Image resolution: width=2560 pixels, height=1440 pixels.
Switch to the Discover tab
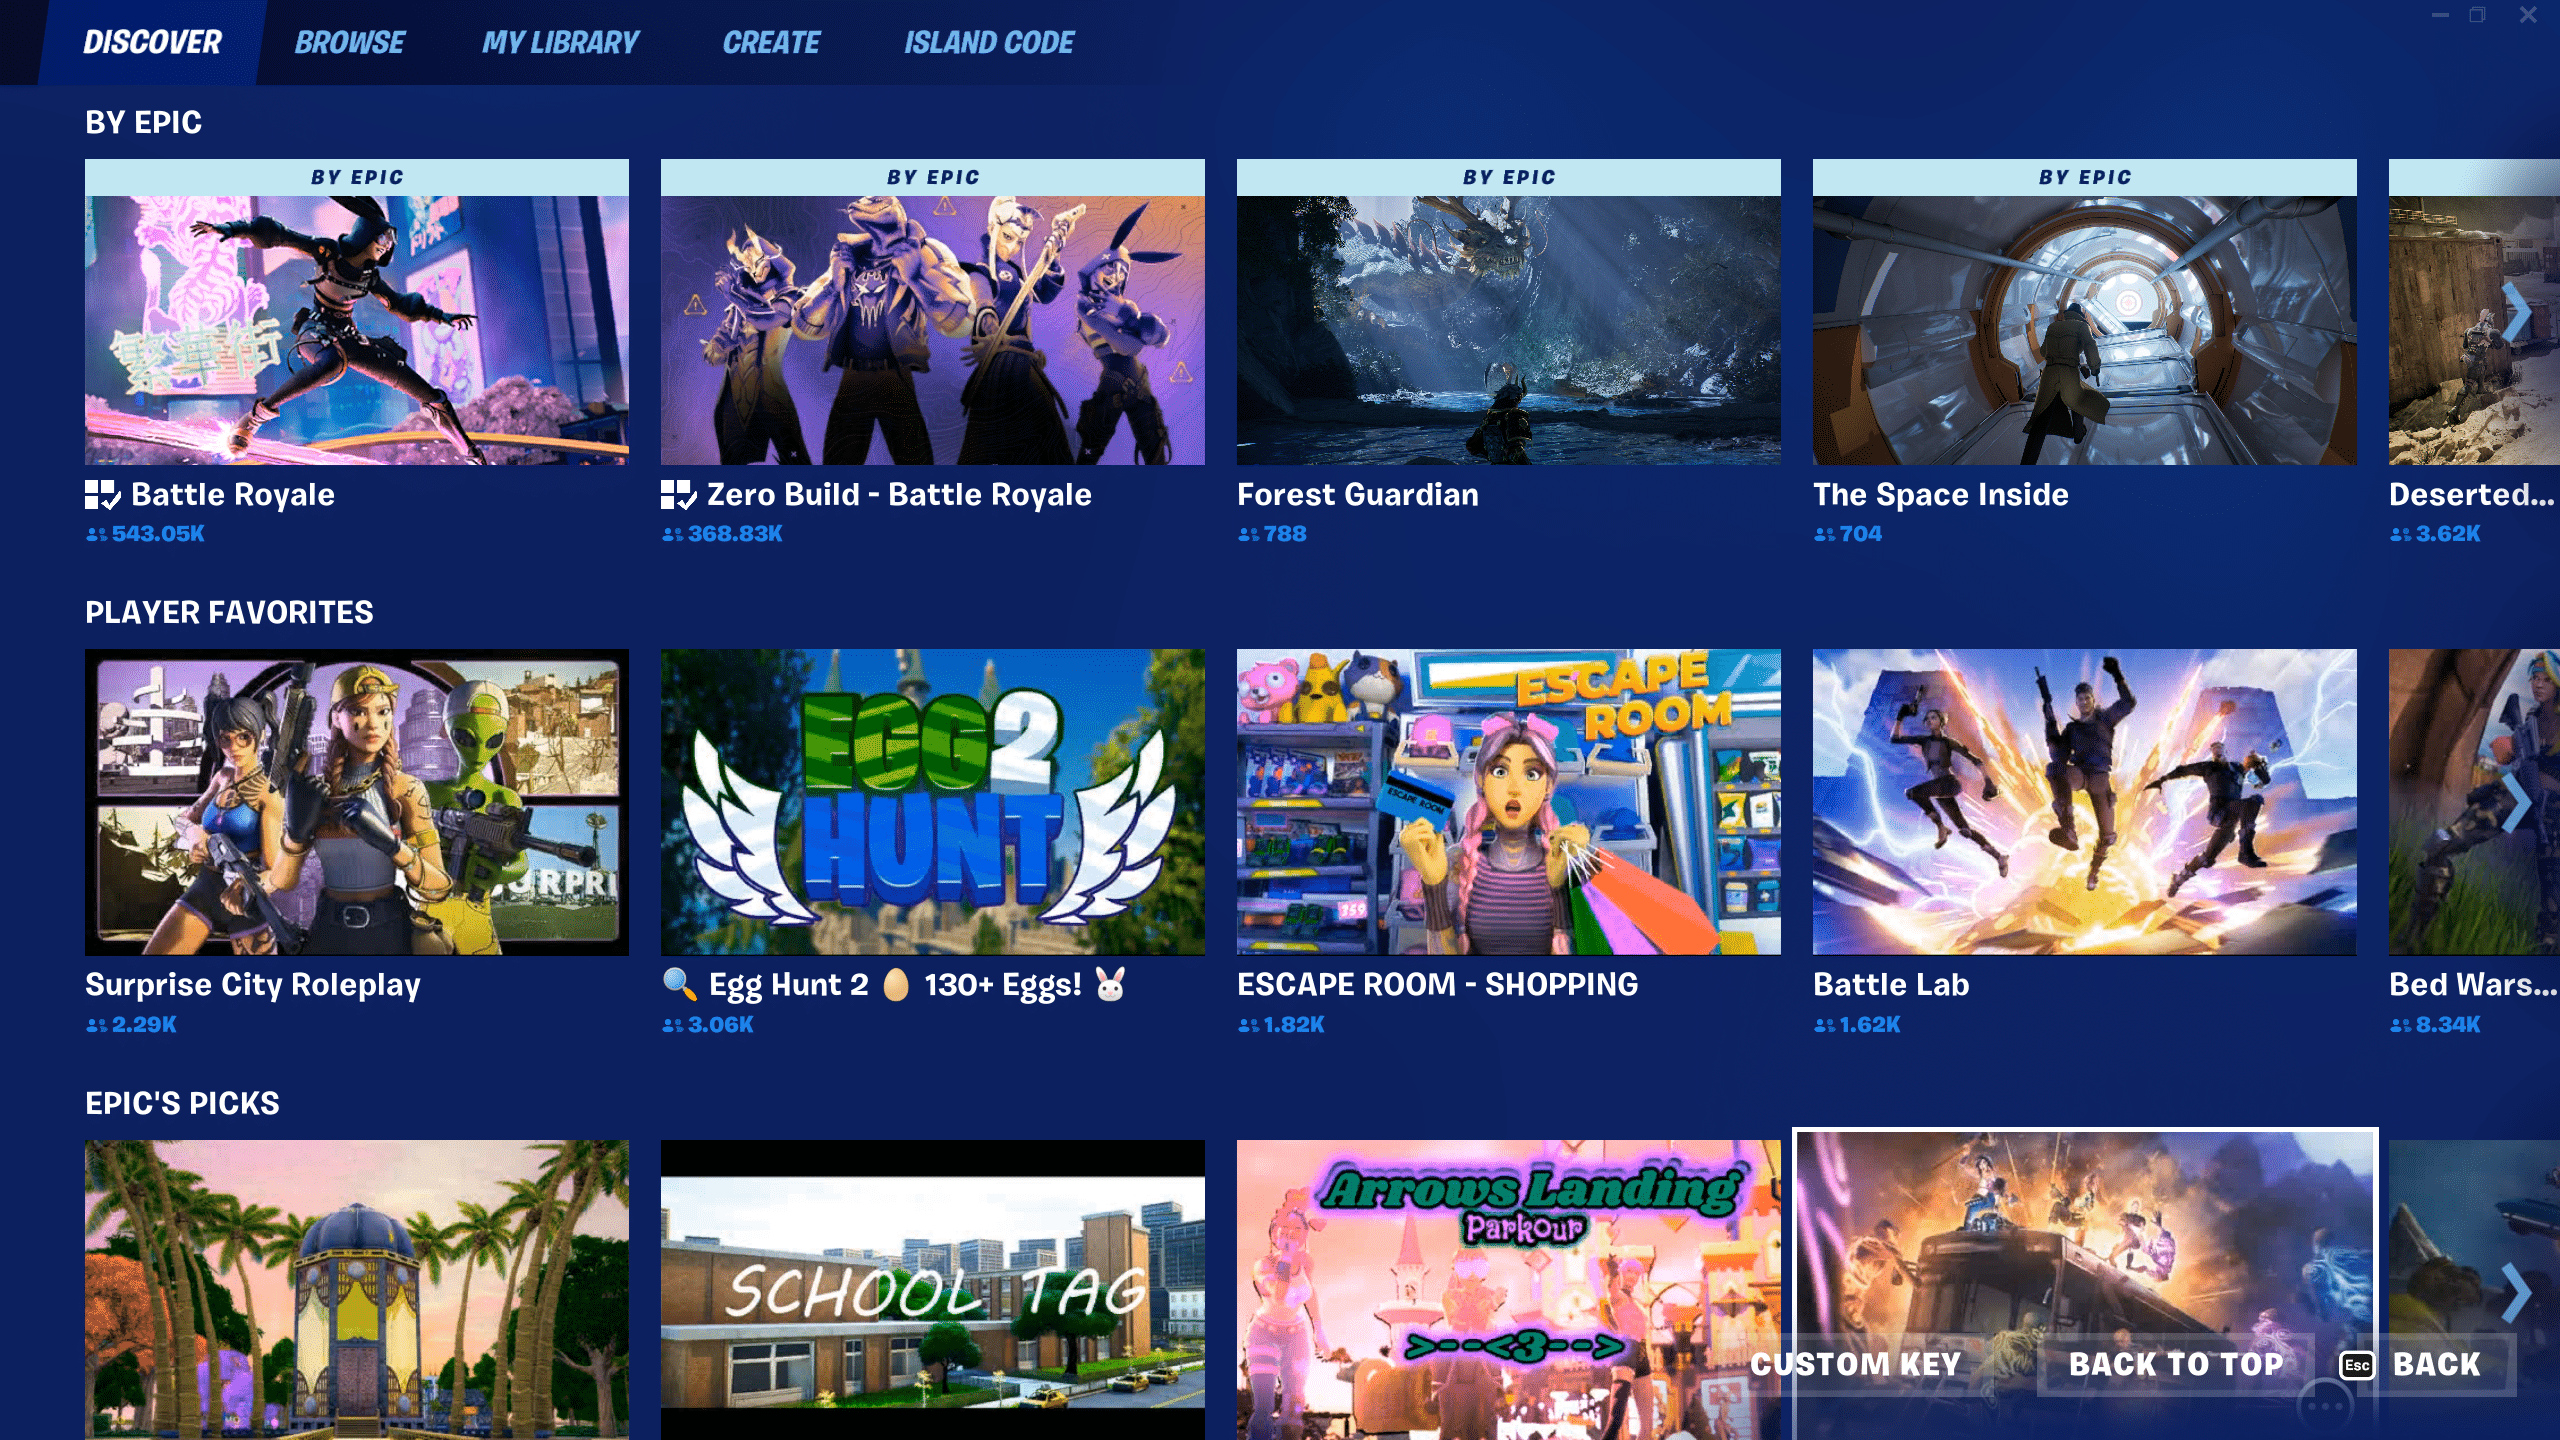pyautogui.click(x=152, y=42)
